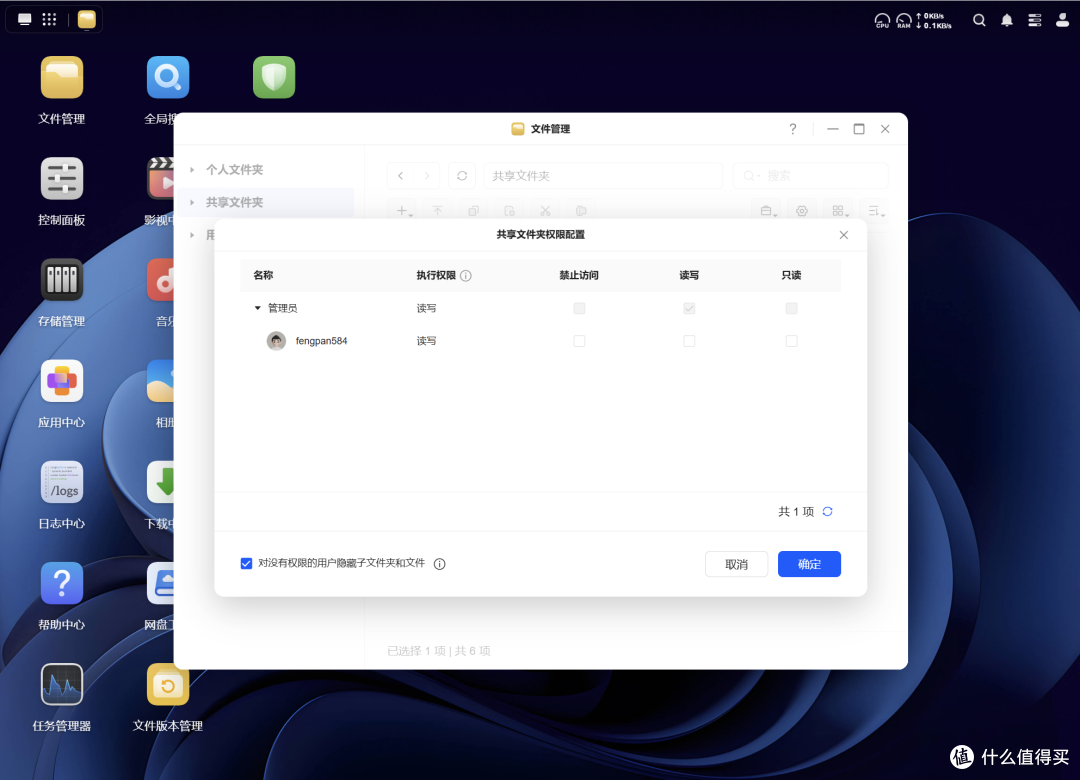Click the file manager help question mark
1080x780 pixels.
pos(793,129)
